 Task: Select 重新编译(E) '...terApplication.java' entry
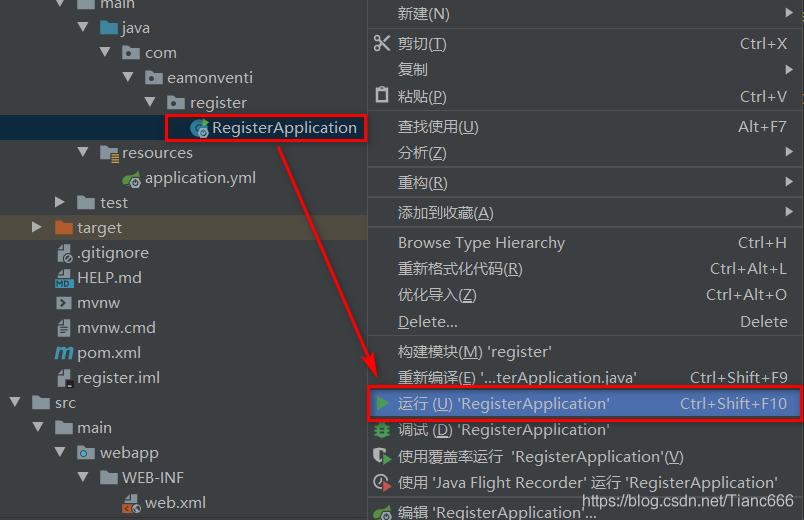click(585, 377)
